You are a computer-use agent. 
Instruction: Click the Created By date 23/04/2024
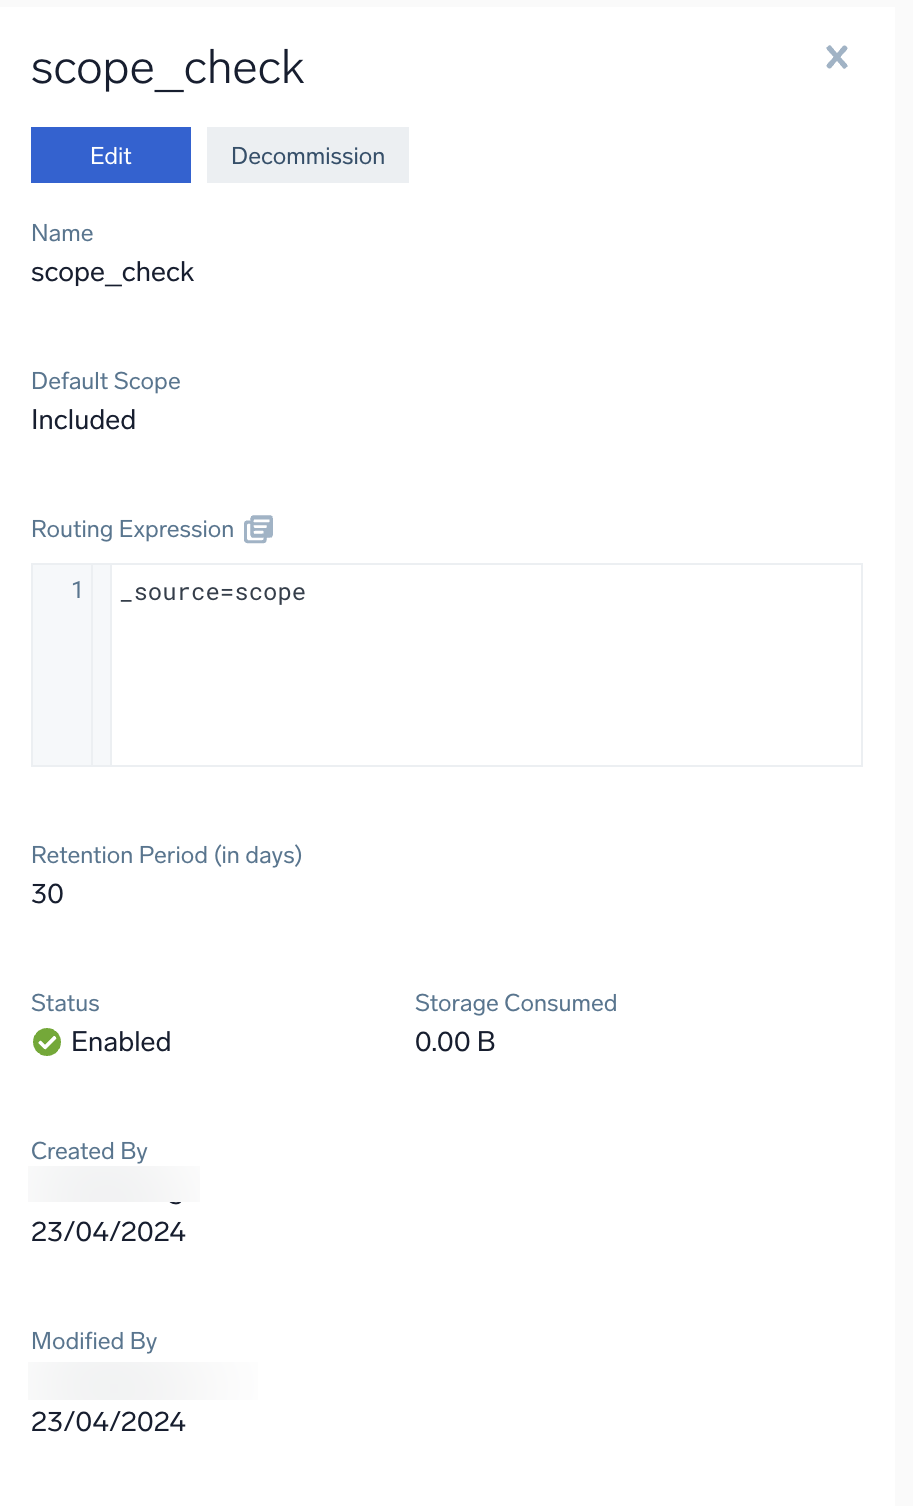point(108,1232)
